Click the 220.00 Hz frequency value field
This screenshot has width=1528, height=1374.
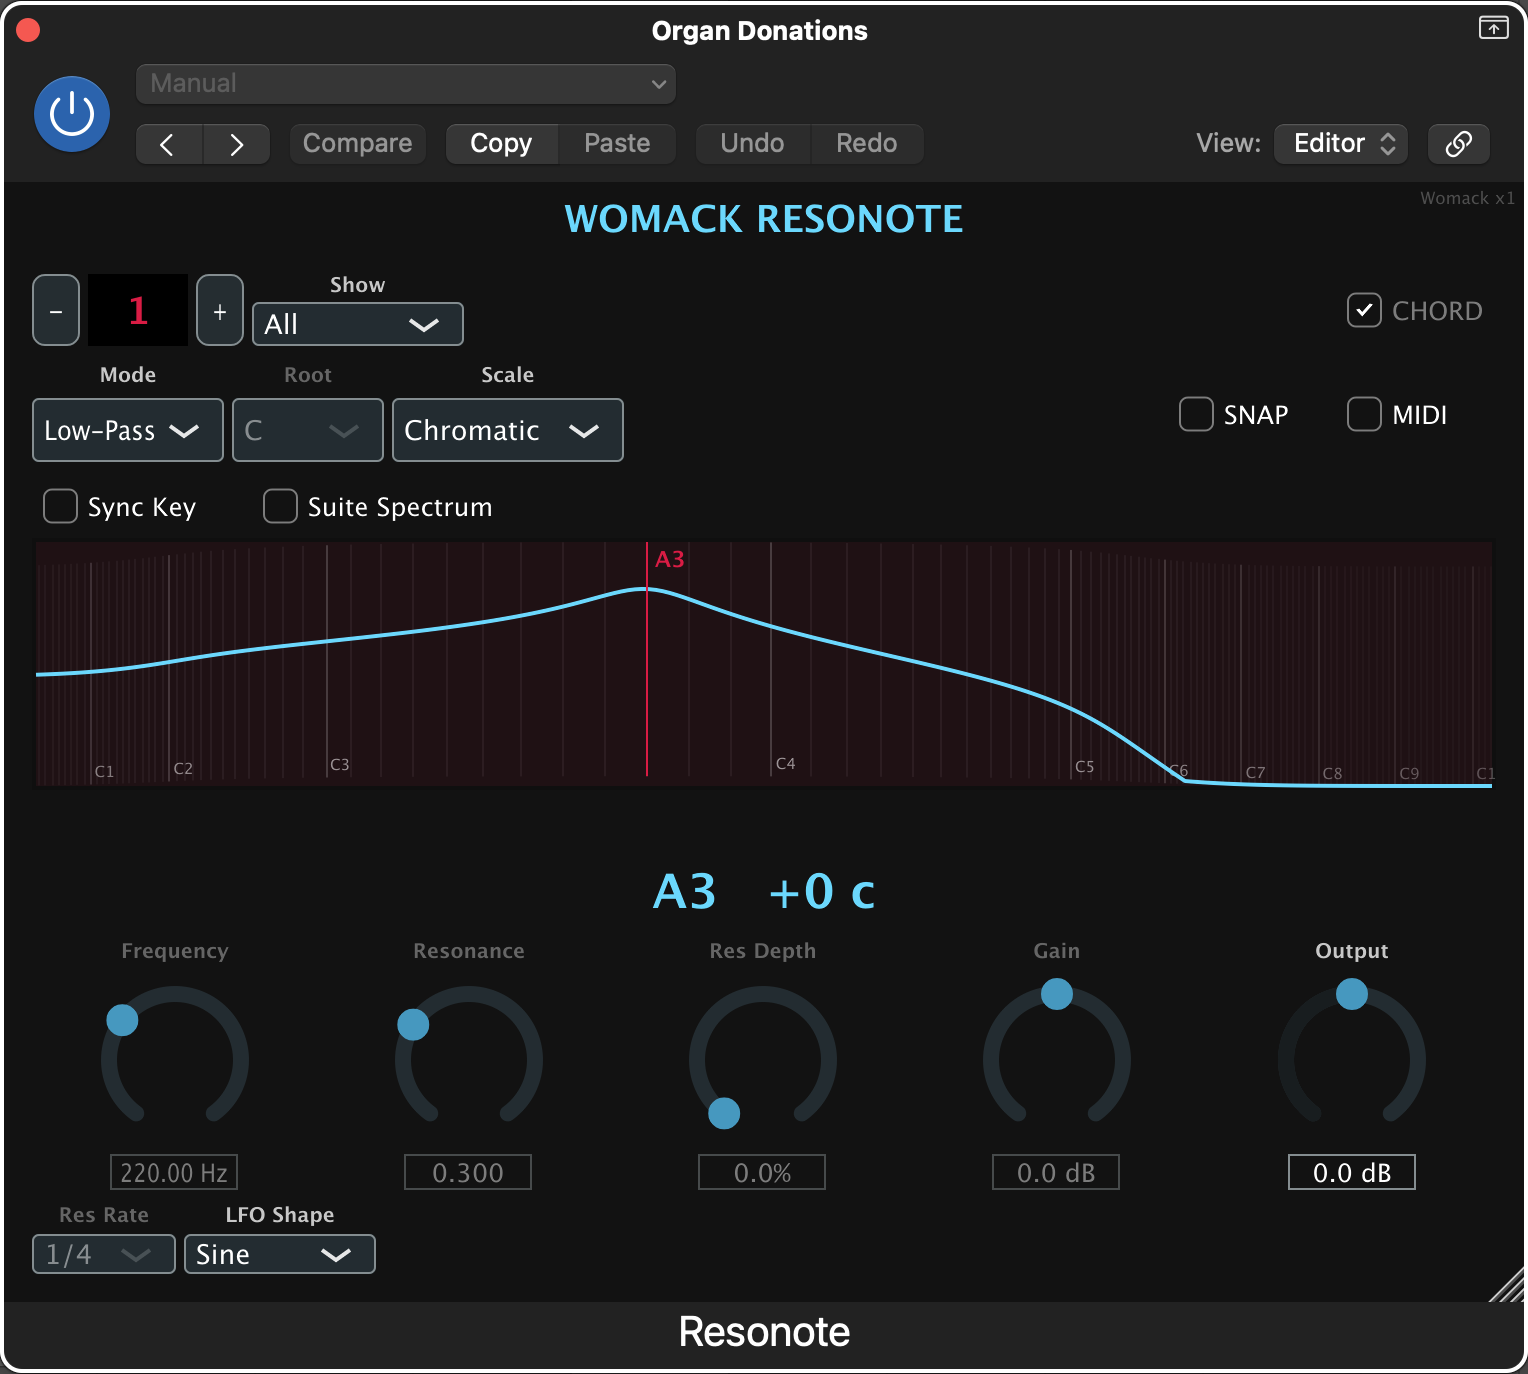pyautogui.click(x=174, y=1172)
